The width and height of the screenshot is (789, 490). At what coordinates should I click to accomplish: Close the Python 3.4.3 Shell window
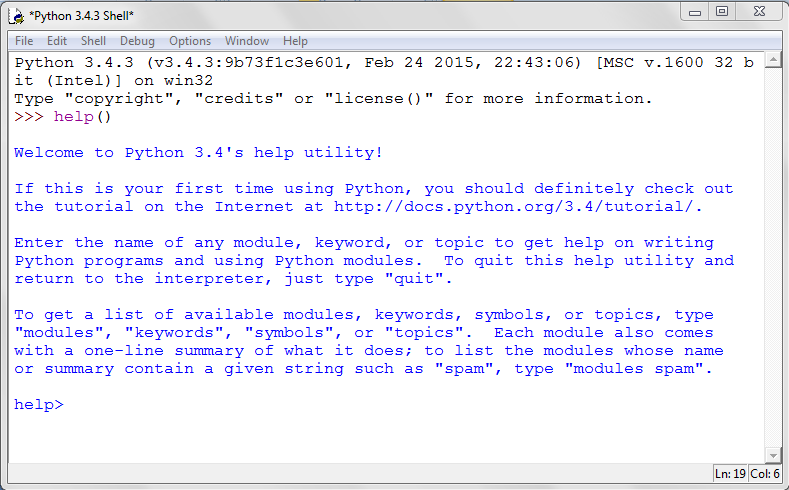(759, 12)
